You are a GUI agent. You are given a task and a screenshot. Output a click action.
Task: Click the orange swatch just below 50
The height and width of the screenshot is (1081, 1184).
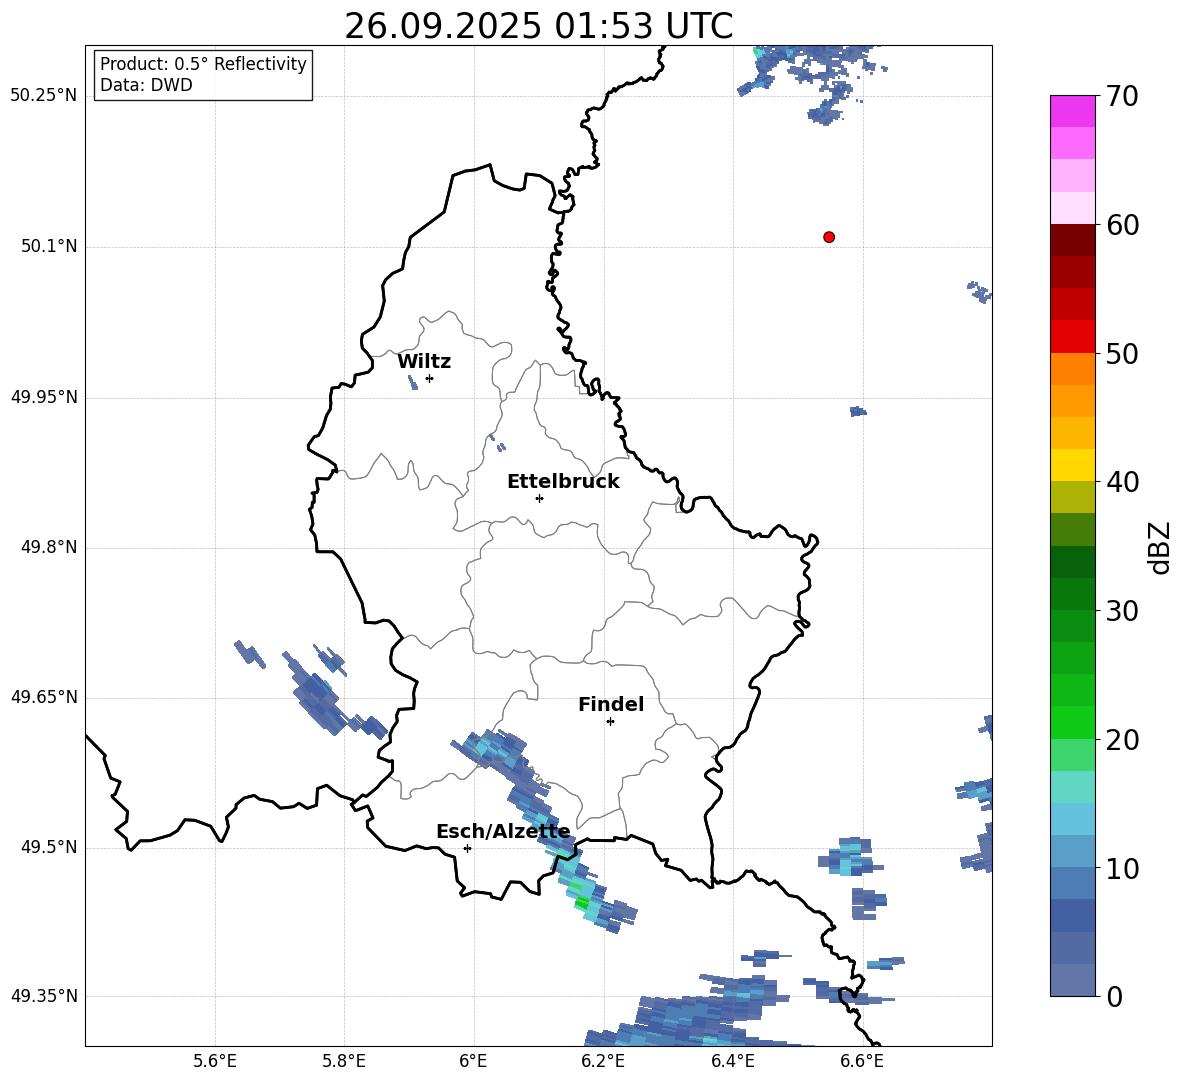point(1073,369)
